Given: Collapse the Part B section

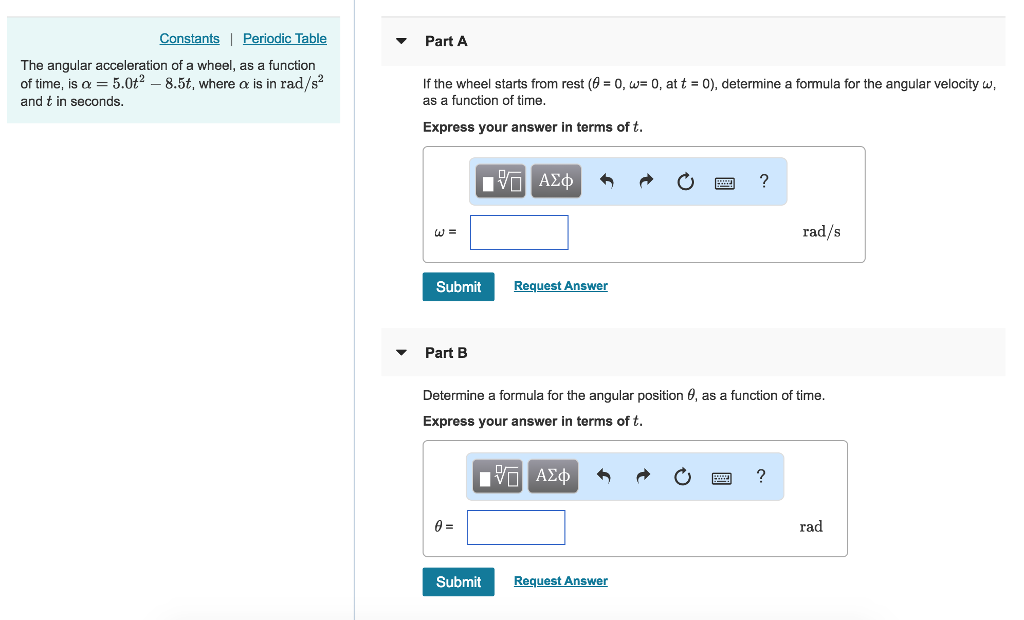Looking at the screenshot, I should click(400, 352).
